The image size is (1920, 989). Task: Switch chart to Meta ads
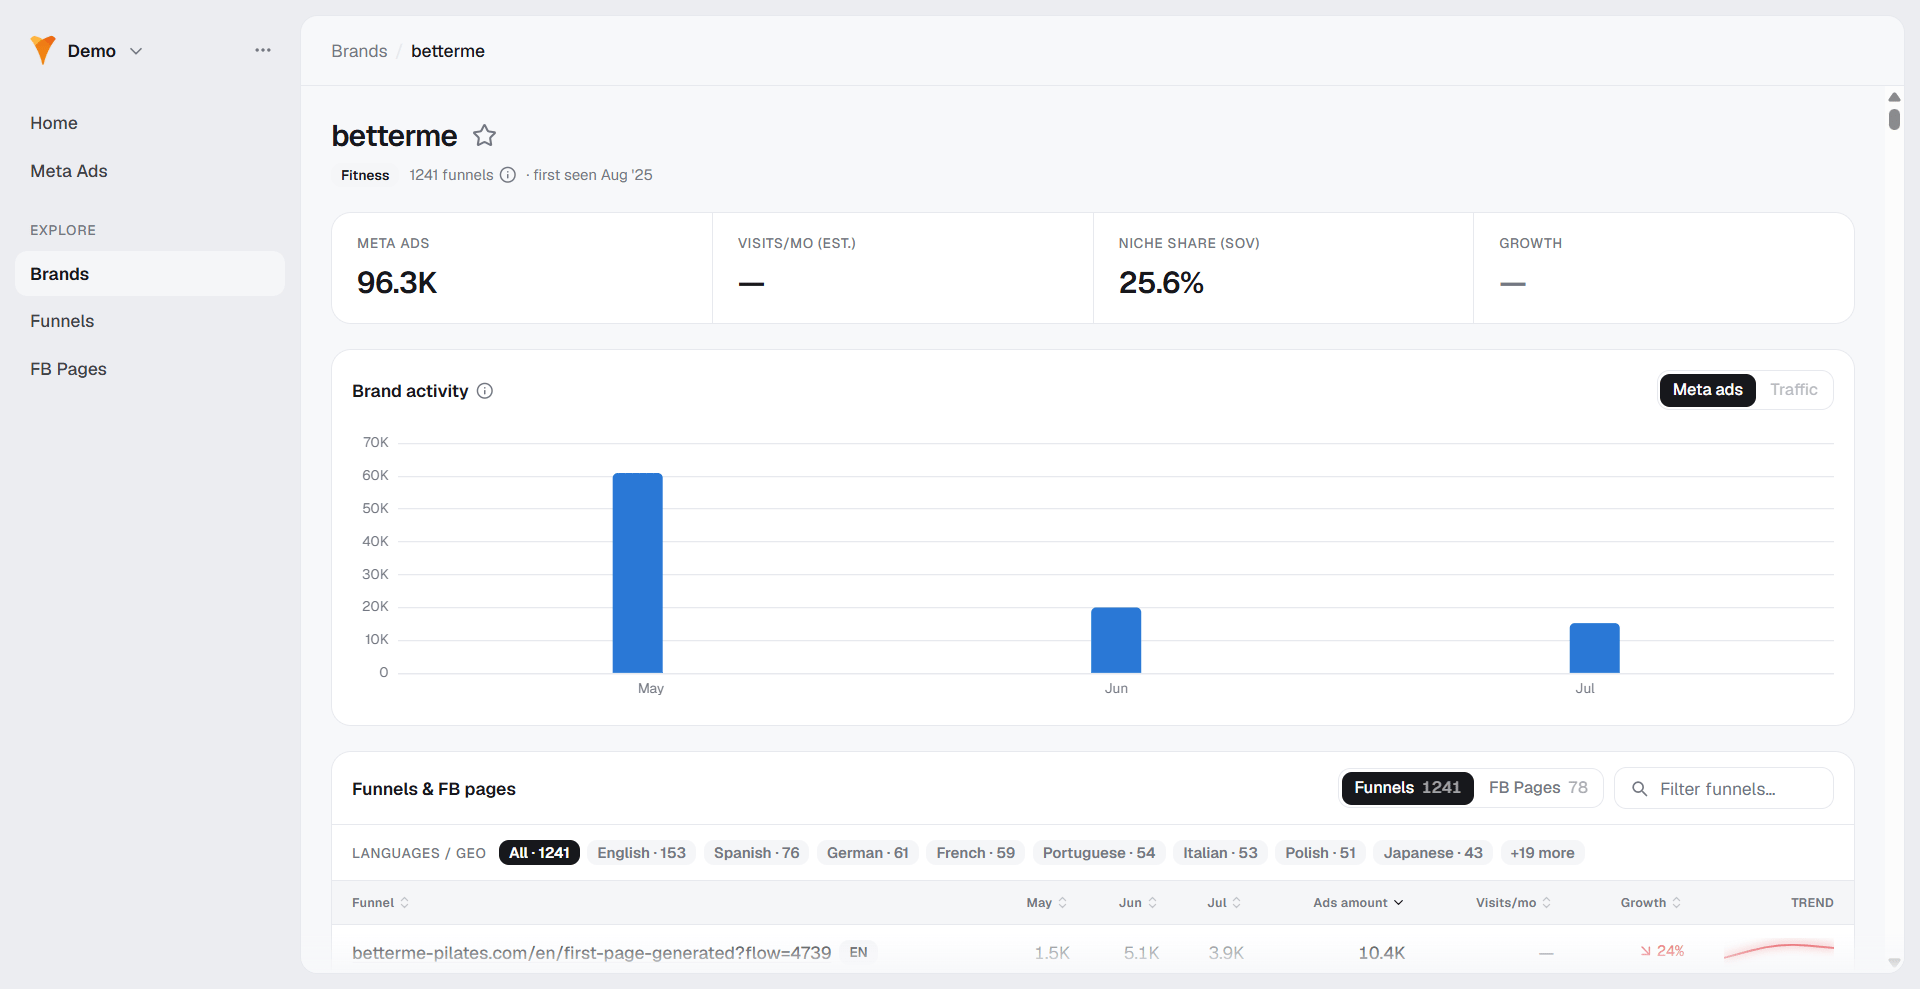tap(1708, 390)
